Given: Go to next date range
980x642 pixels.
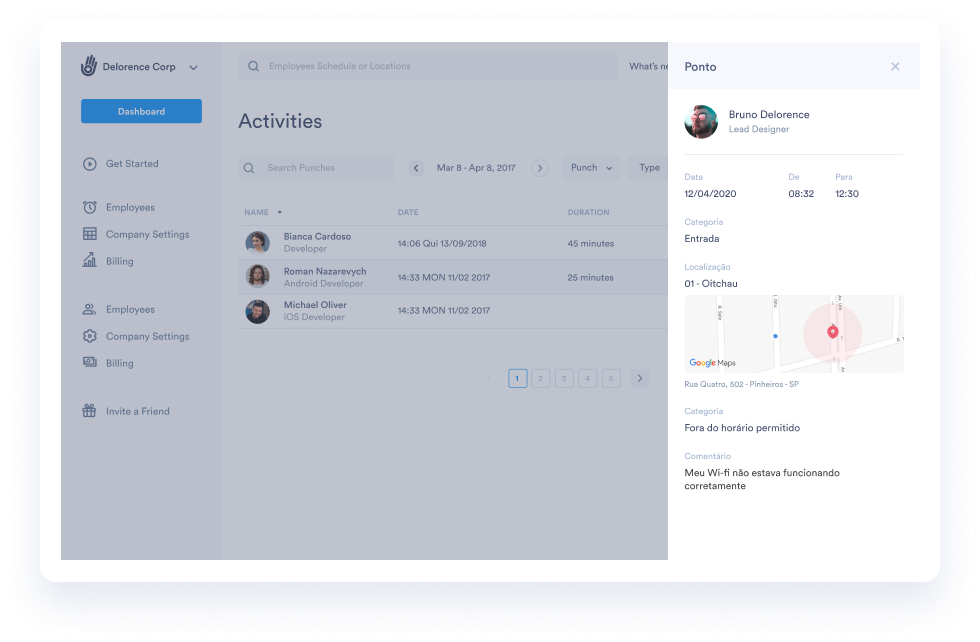Looking at the screenshot, I should tap(540, 168).
